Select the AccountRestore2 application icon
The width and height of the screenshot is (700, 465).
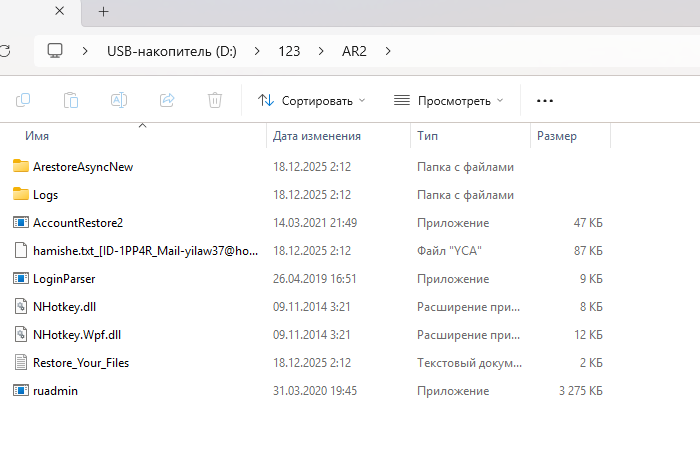(21, 222)
